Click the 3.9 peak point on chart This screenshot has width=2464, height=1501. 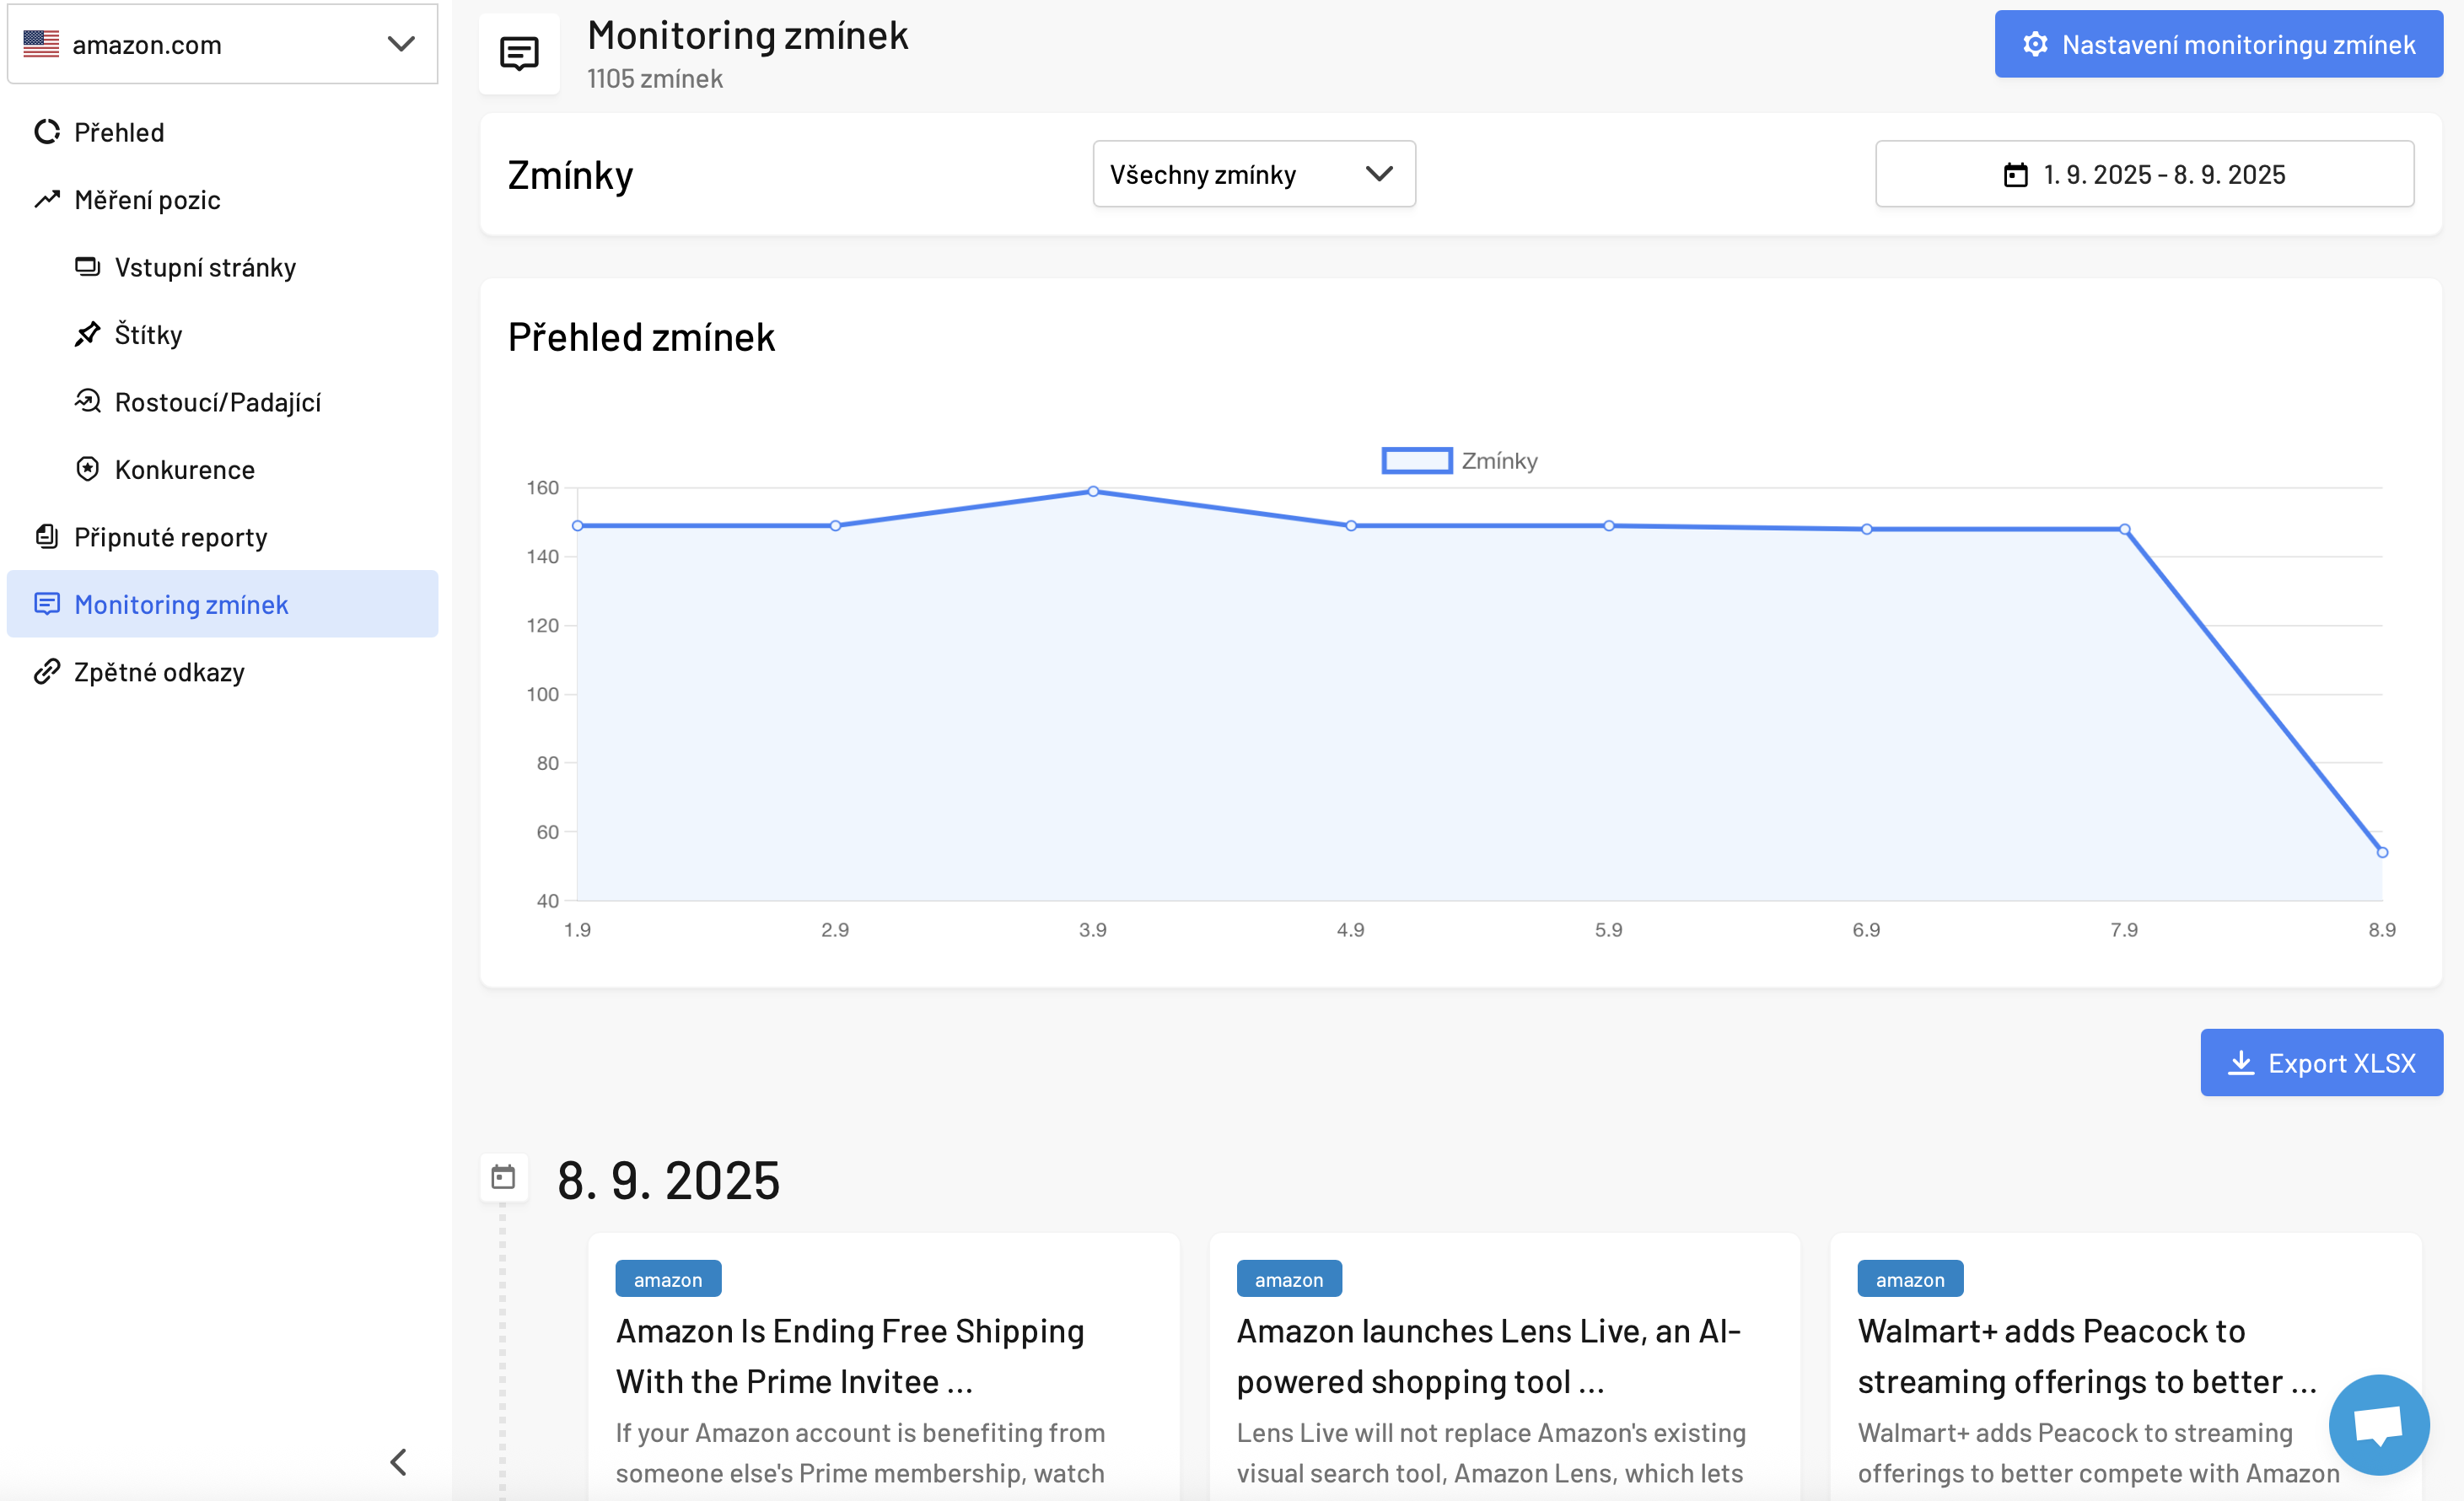(x=1093, y=491)
